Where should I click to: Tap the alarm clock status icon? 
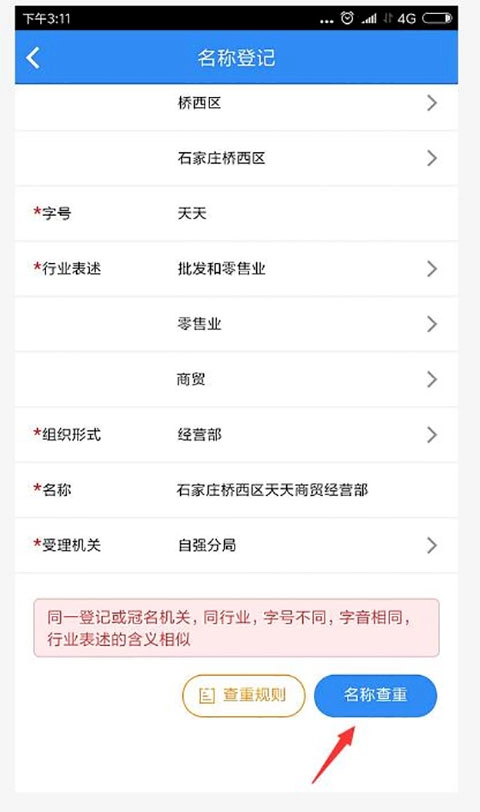click(x=347, y=18)
